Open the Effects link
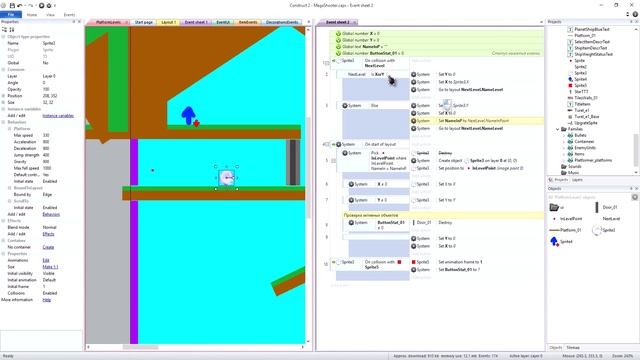Viewport: 640px width, 360px height. coord(48,234)
